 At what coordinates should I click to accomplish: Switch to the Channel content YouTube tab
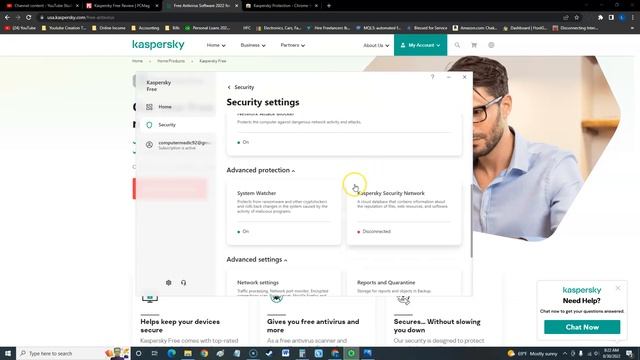pos(42,6)
